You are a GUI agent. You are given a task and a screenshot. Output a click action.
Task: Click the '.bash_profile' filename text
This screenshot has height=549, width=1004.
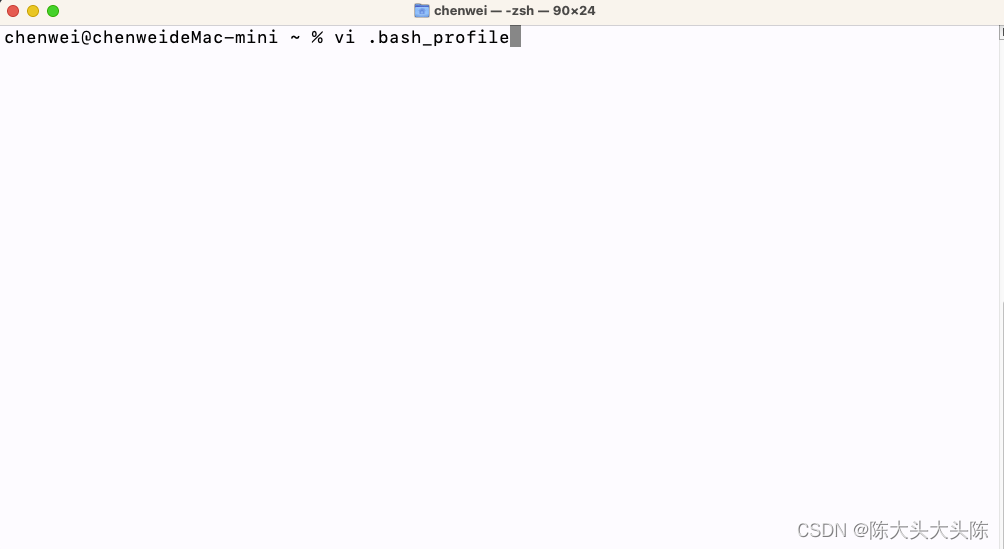click(x=439, y=37)
